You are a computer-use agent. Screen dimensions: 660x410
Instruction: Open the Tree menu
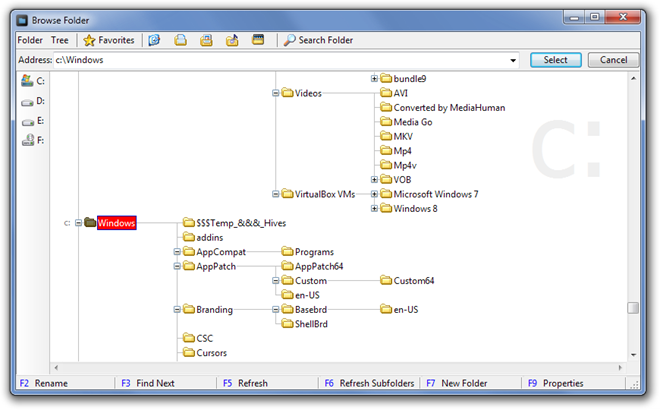coord(60,40)
